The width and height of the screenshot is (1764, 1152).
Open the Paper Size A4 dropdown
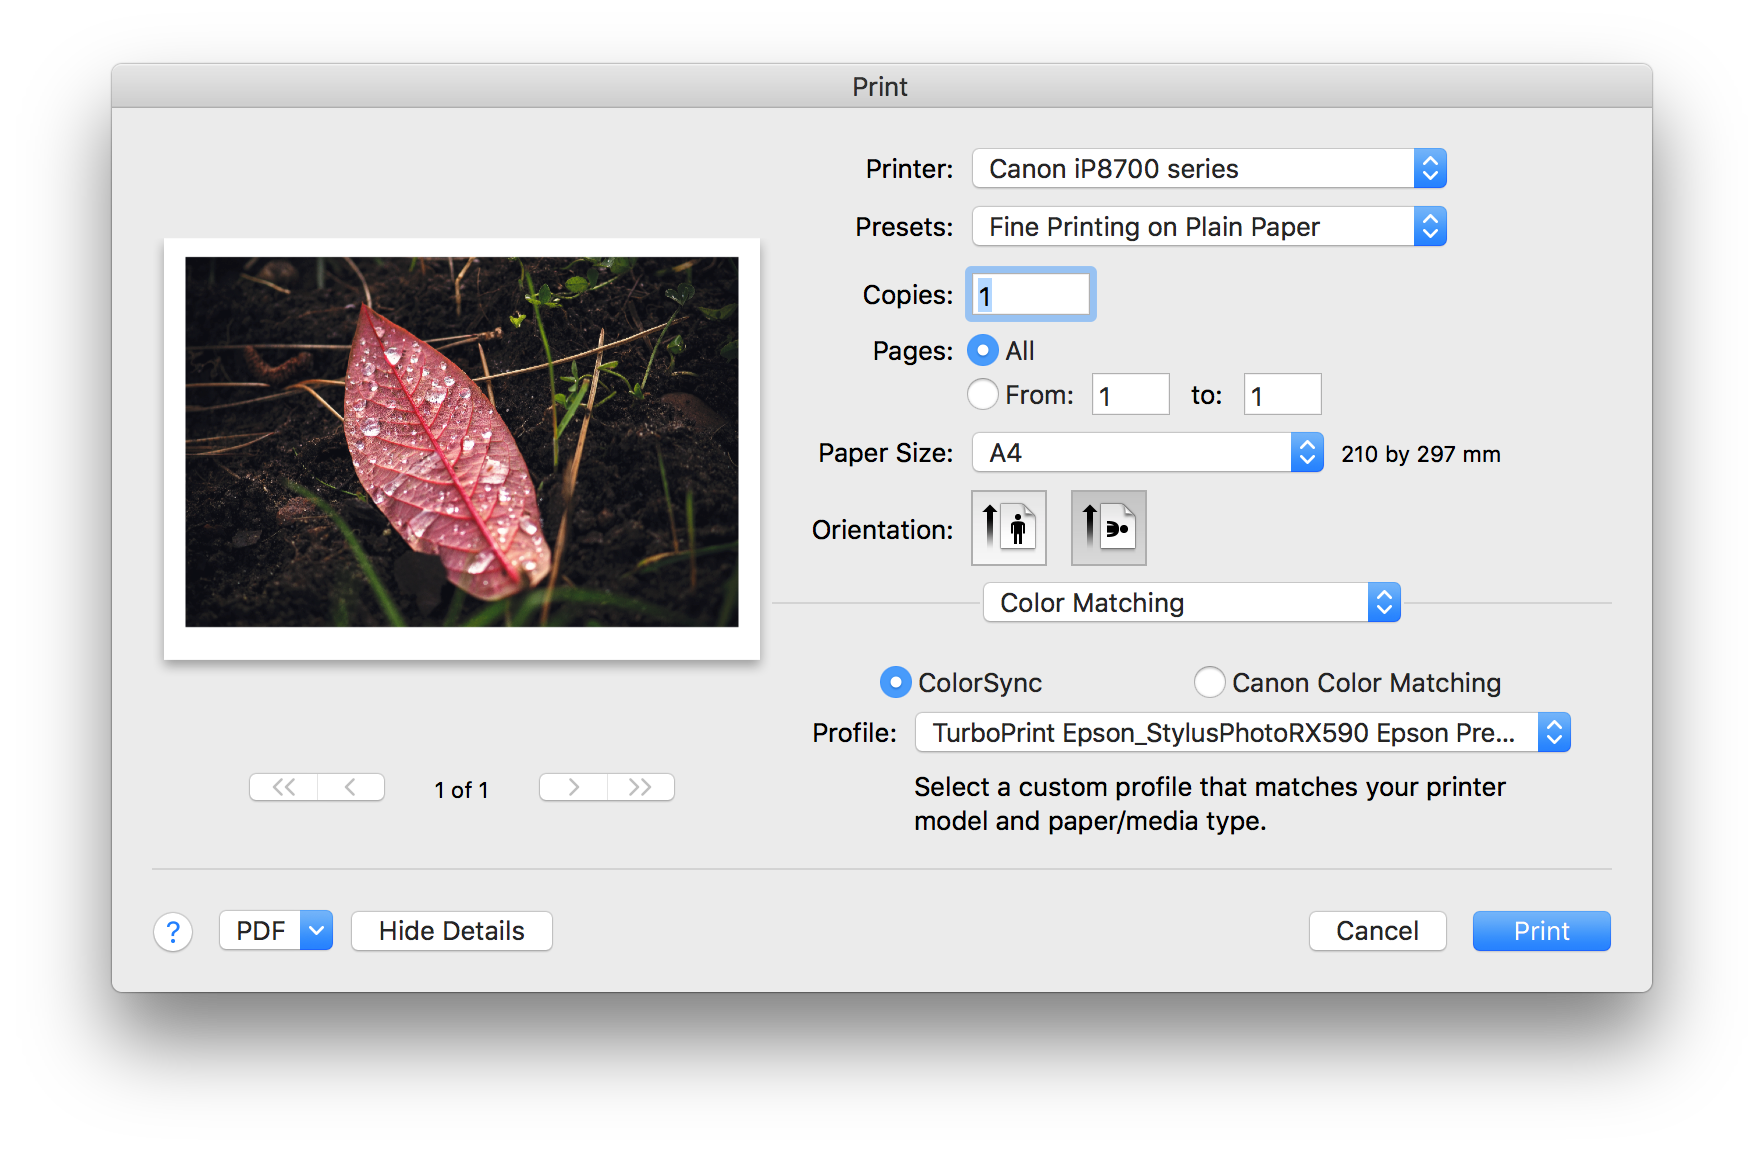click(x=1148, y=452)
